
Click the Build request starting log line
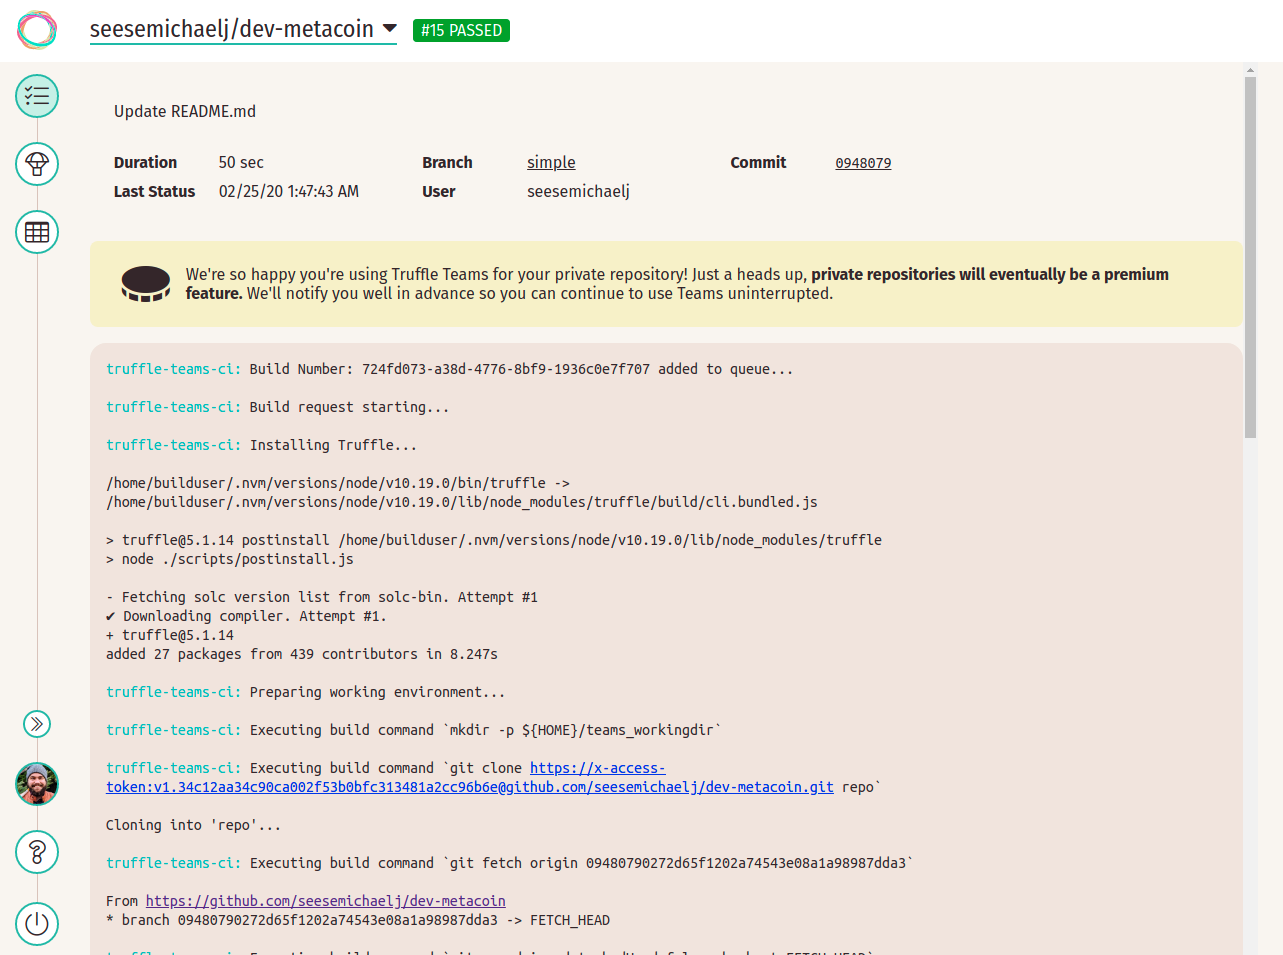click(x=278, y=407)
